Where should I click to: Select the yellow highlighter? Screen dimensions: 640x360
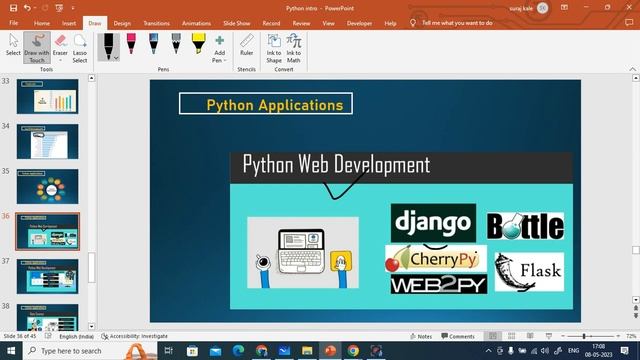[x=198, y=44]
